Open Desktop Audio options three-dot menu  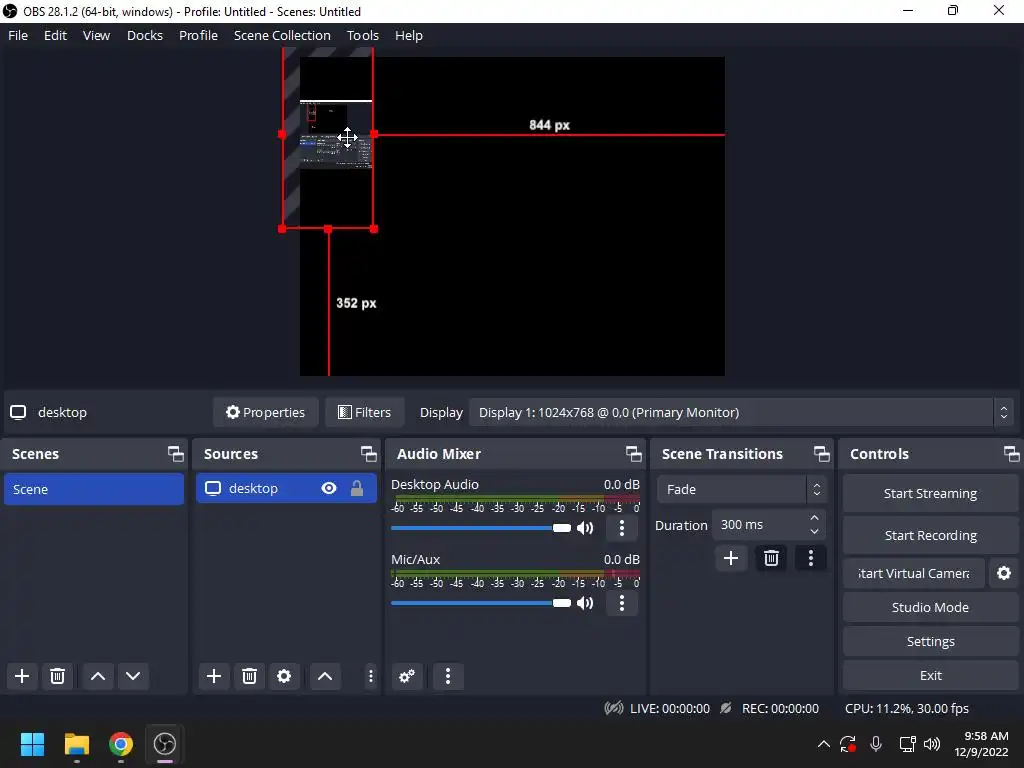point(622,528)
